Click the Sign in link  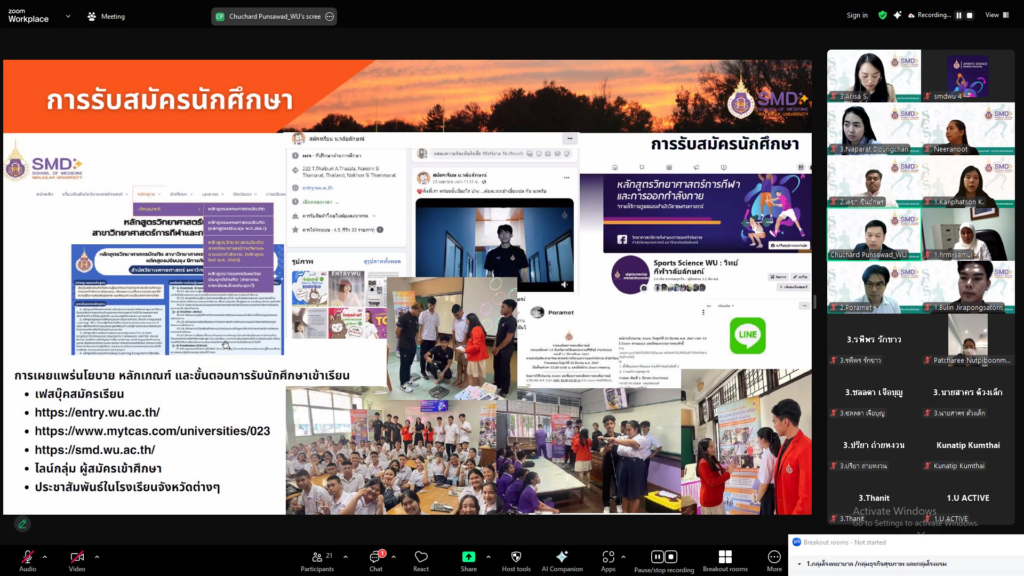857,15
